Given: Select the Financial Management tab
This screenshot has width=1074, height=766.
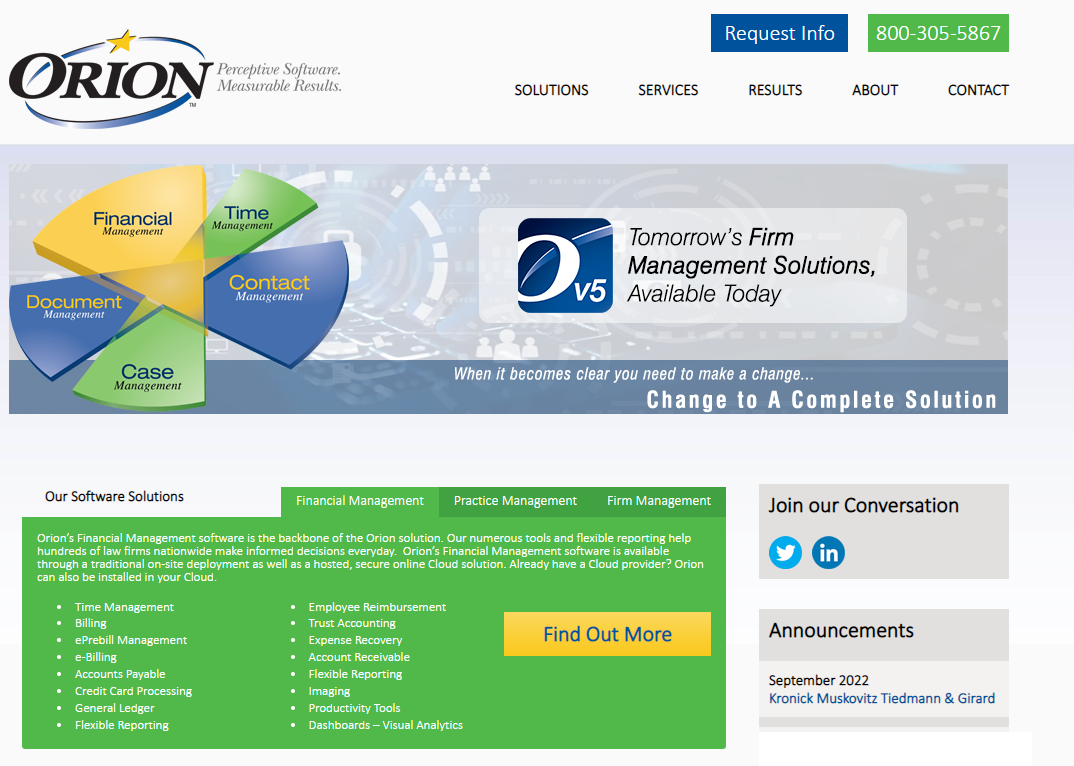Looking at the screenshot, I should [x=360, y=501].
